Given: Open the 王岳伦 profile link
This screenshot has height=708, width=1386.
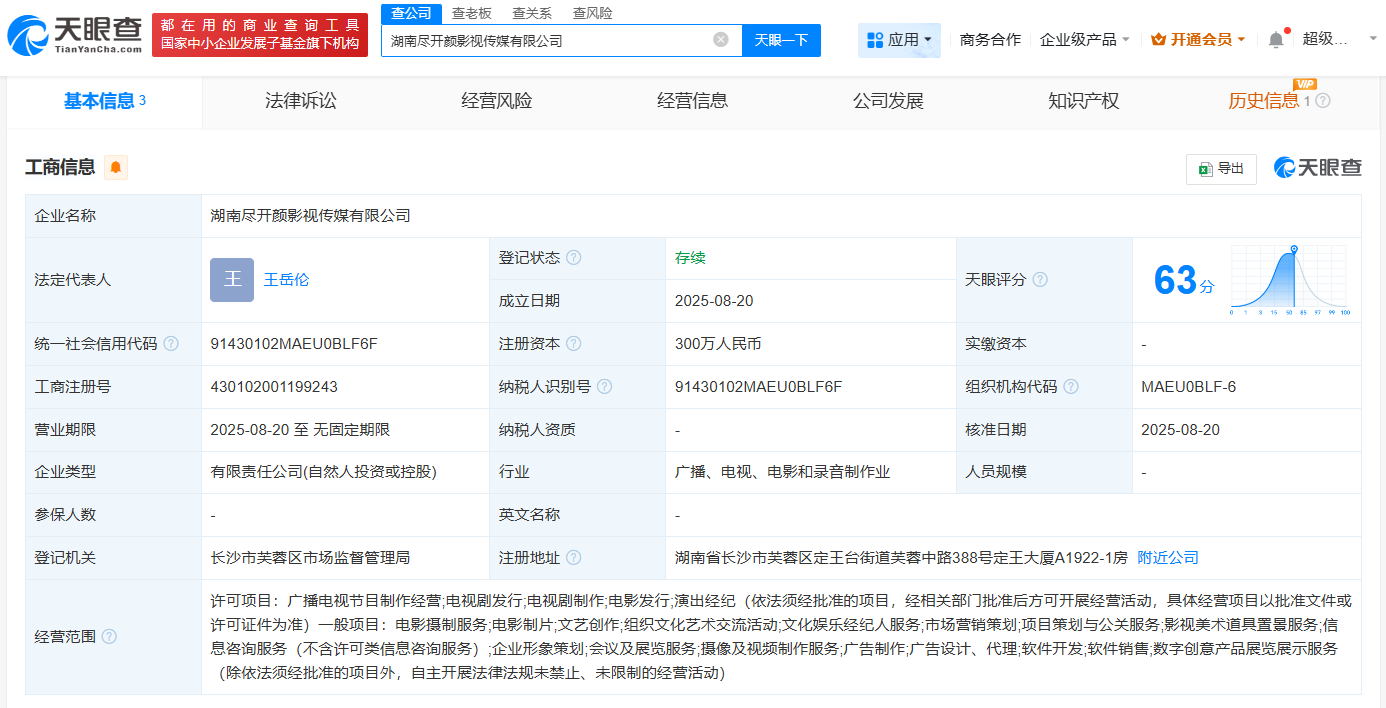Looking at the screenshot, I should click(x=287, y=280).
